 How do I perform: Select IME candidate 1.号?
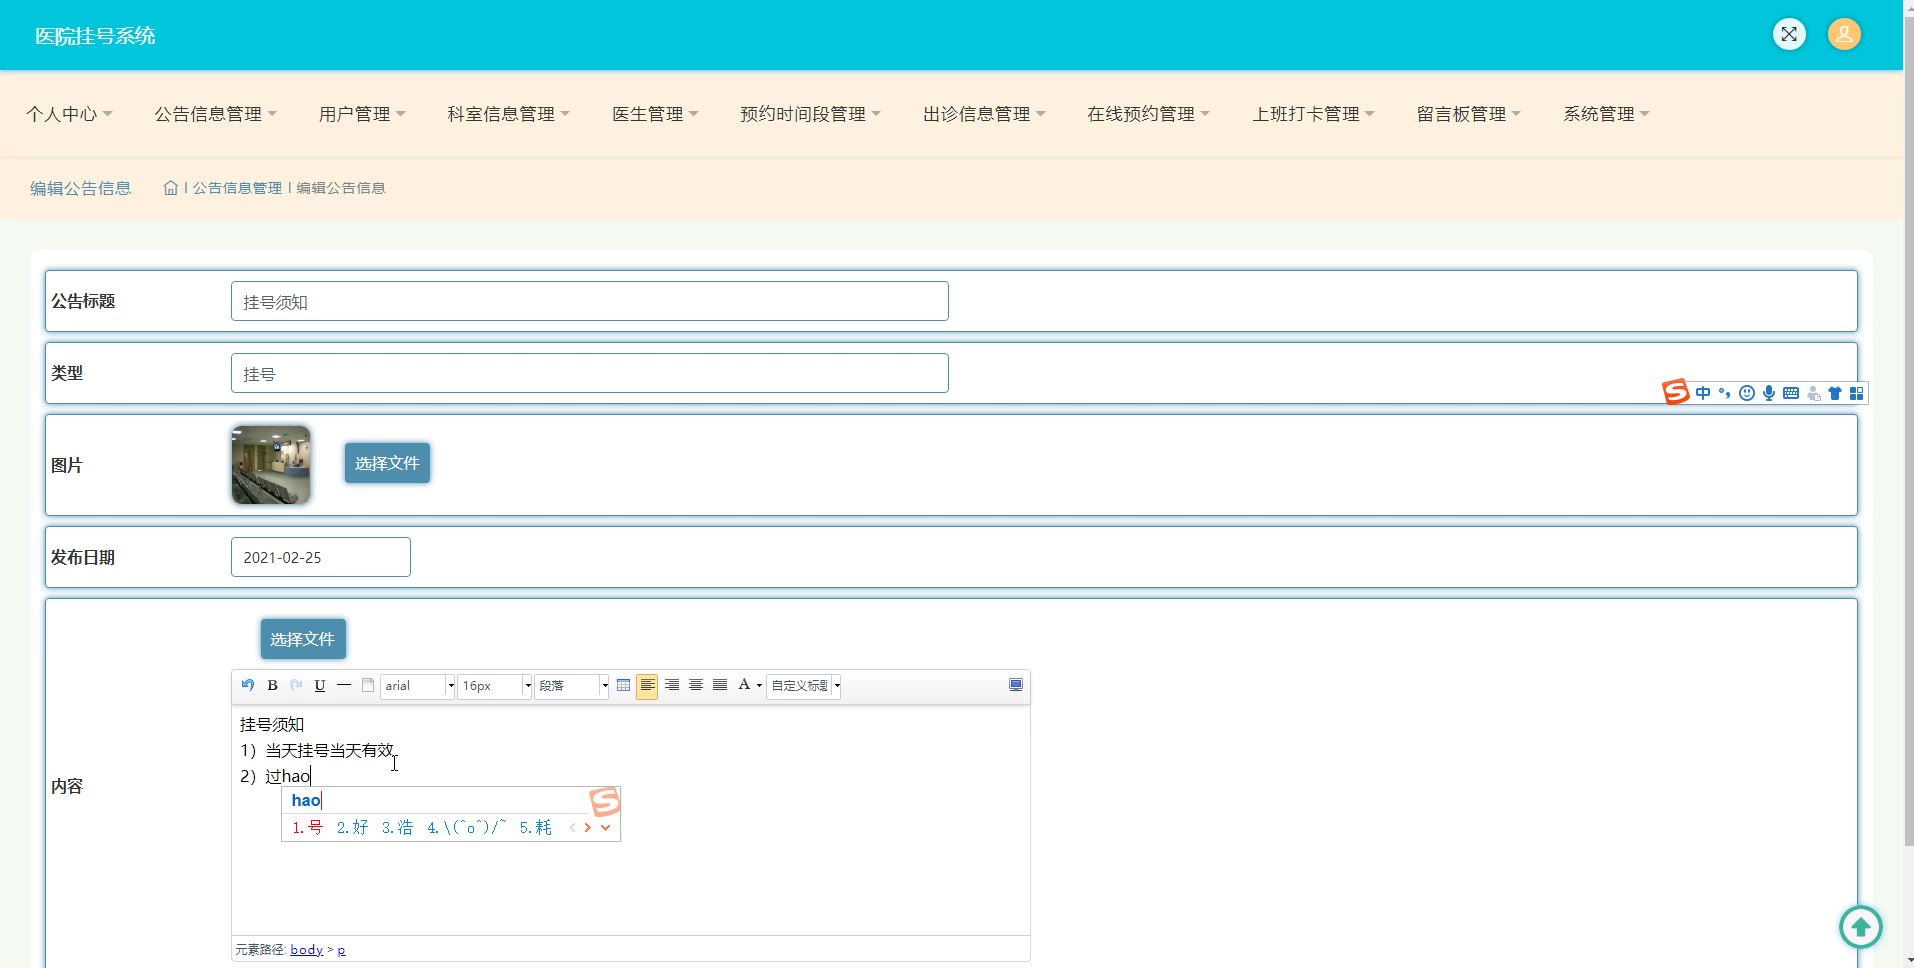click(x=307, y=827)
